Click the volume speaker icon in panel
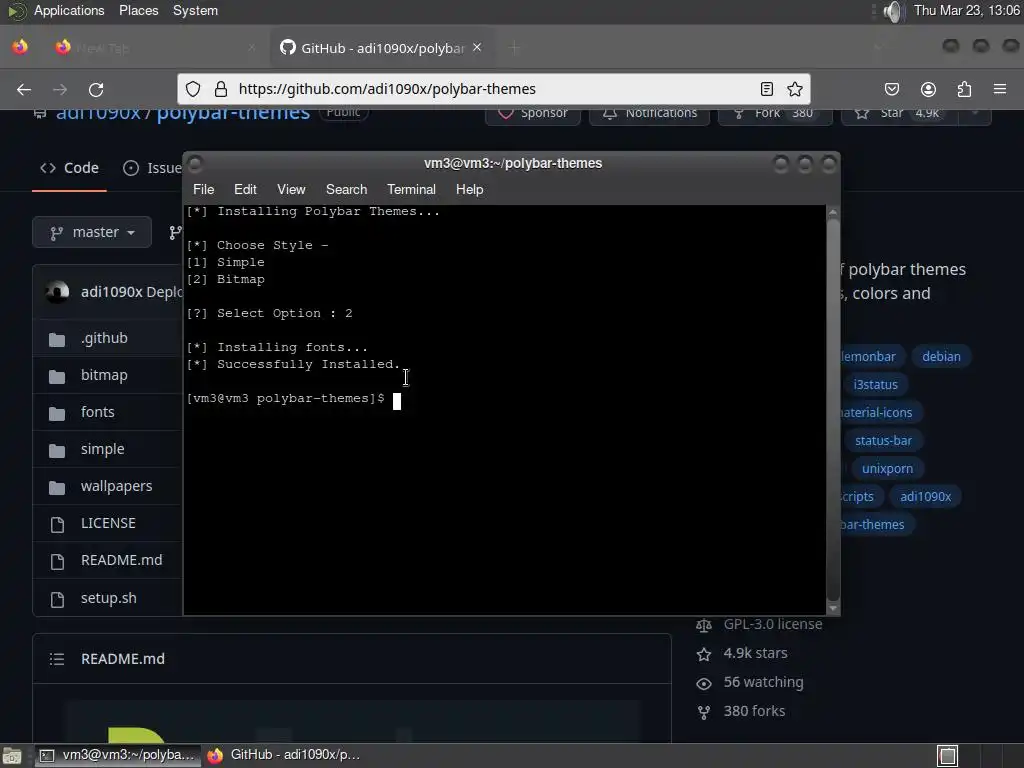1024x768 pixels. tap(892, 11)
